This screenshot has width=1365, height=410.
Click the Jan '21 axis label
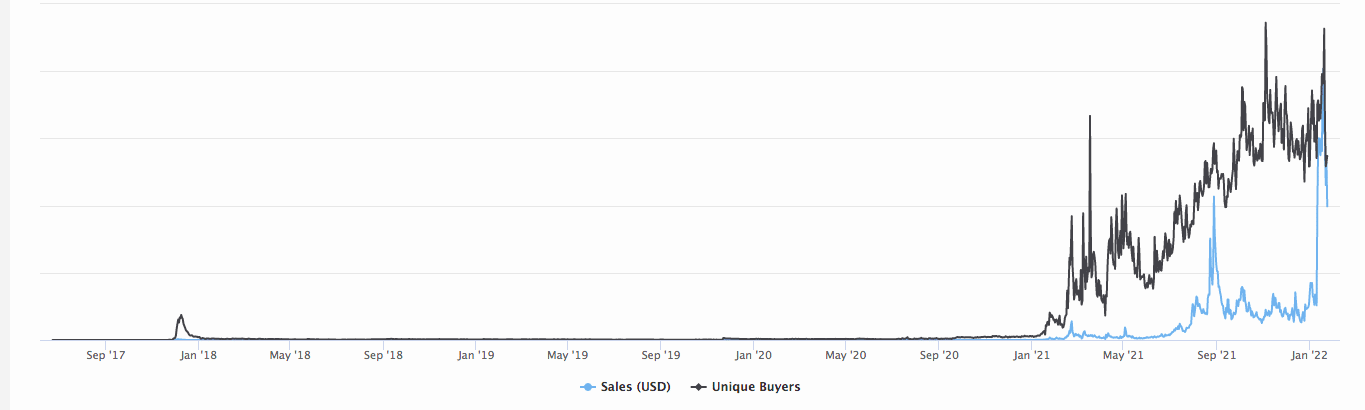point(1031,354)
